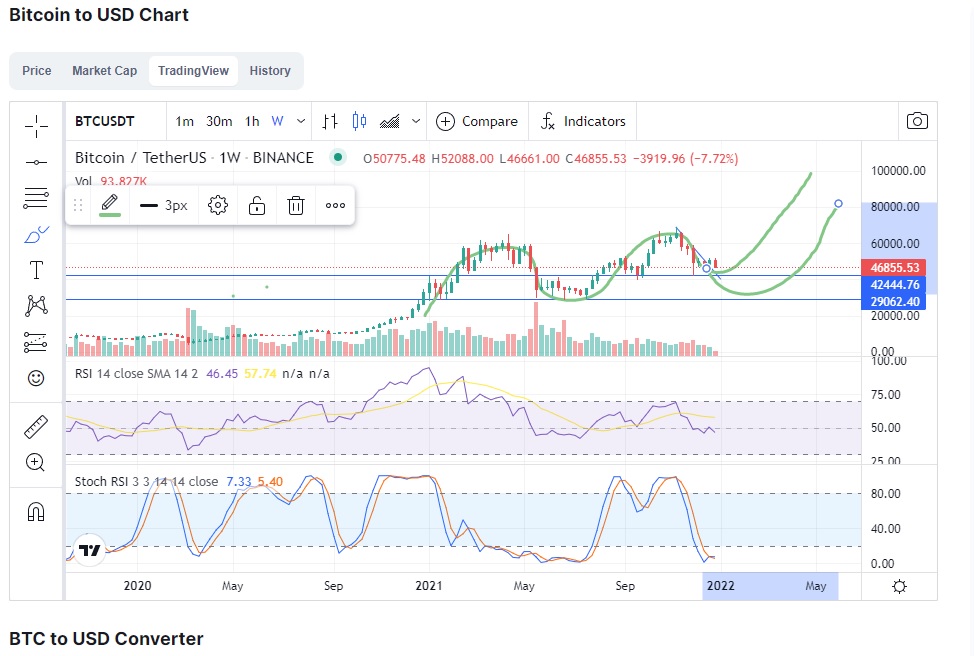Click the Stoch RSI value 7.33
Image resolution: width=974 pixels, height=656 pixels.
pos(239,481)
